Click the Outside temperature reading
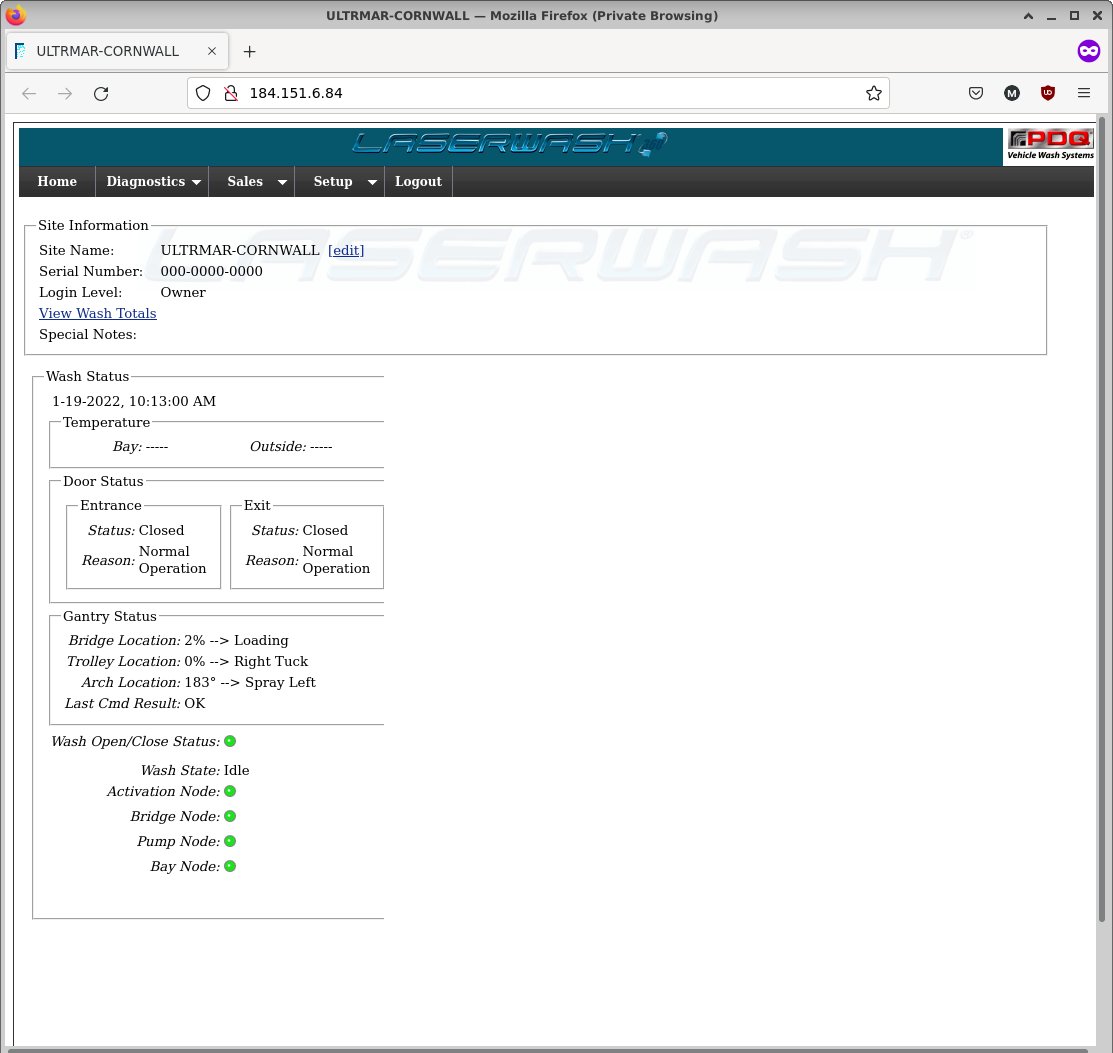Viewport: 1113px width, 1053px height. (321, 447)
